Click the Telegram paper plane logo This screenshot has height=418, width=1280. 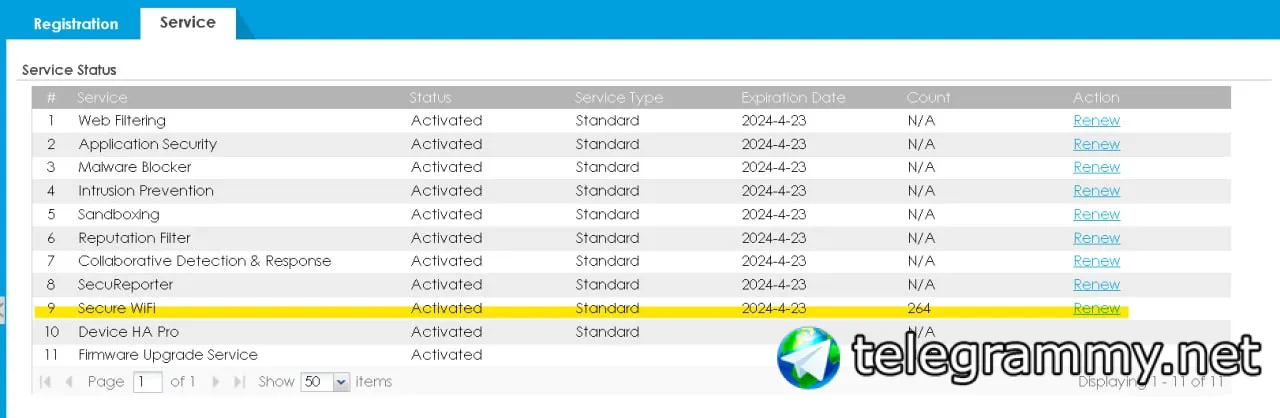(x=808, y=357)
